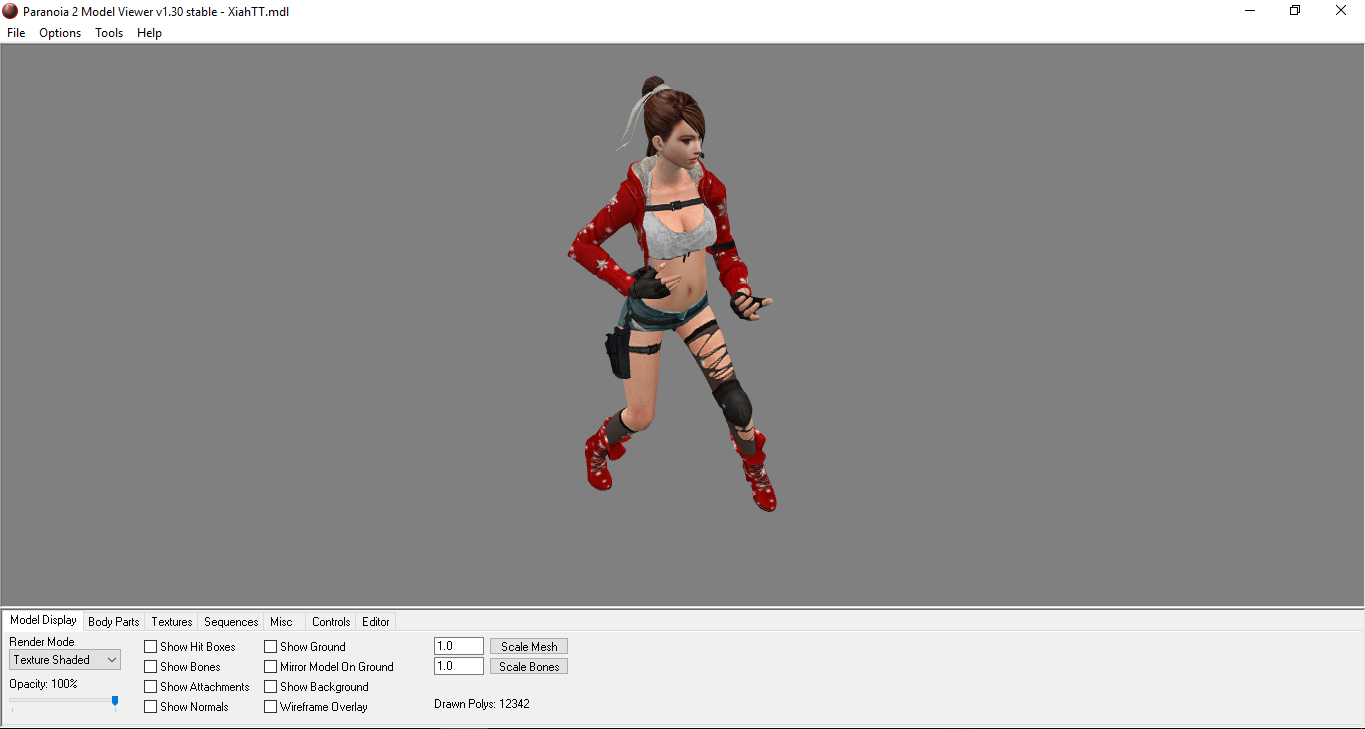1365x729 pixels.
Task: Click the Scale Mesh value field
Action: [459, 646]
